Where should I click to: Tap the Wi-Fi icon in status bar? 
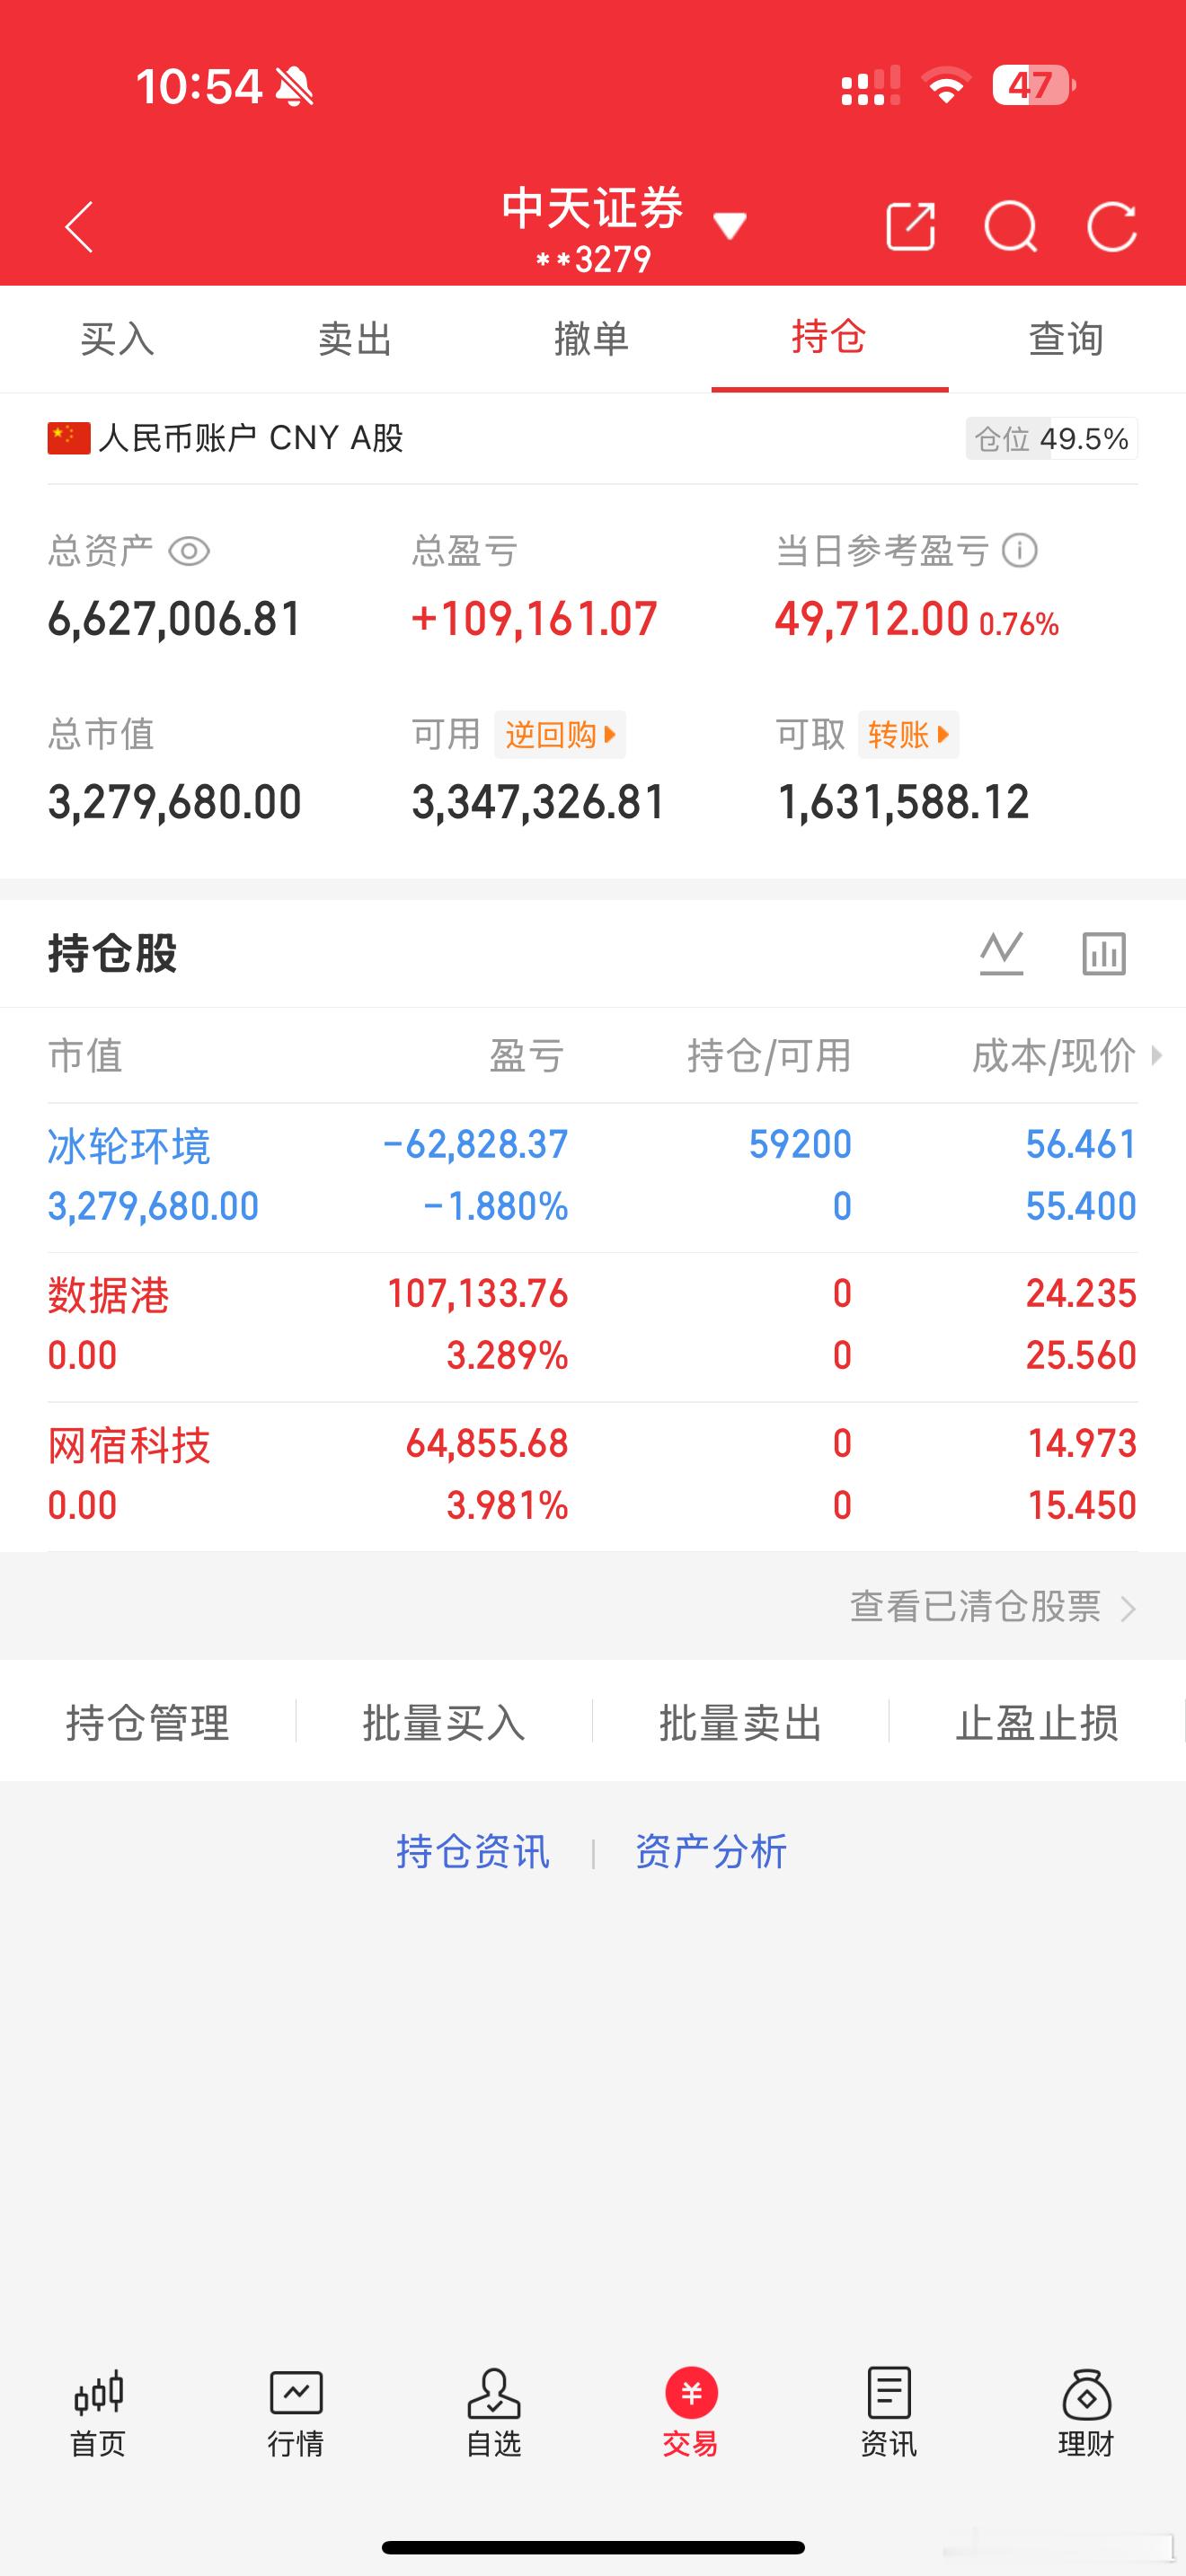pyautogui.click(x=946, y=86)
